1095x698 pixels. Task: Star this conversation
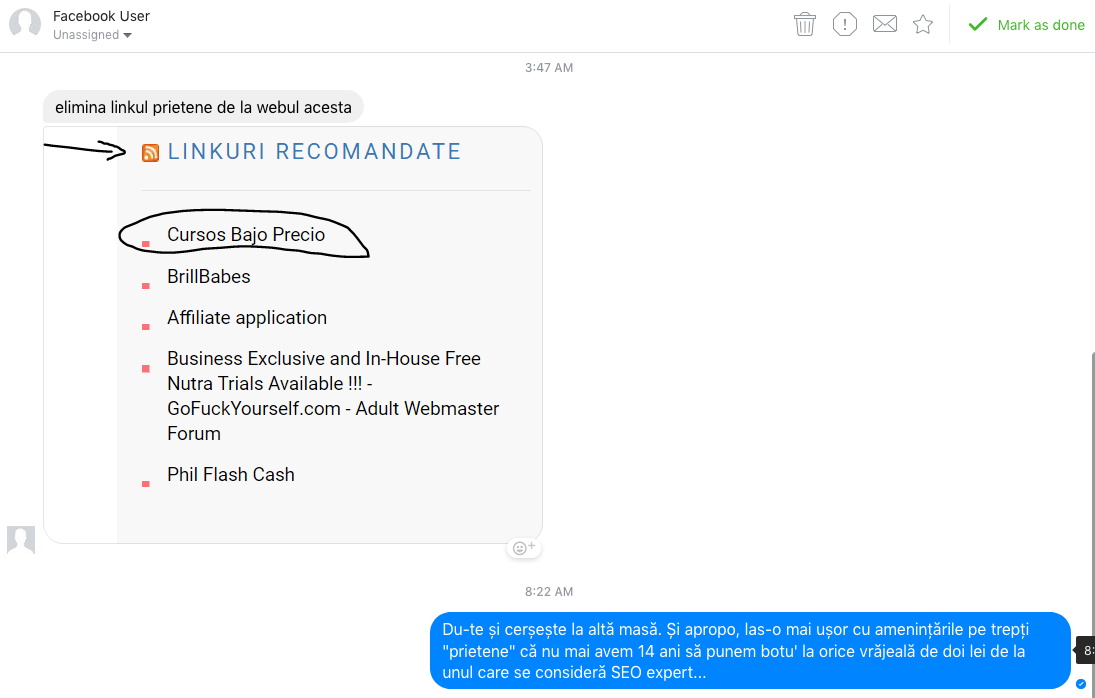pyautogui.click(x=923, y=24)
